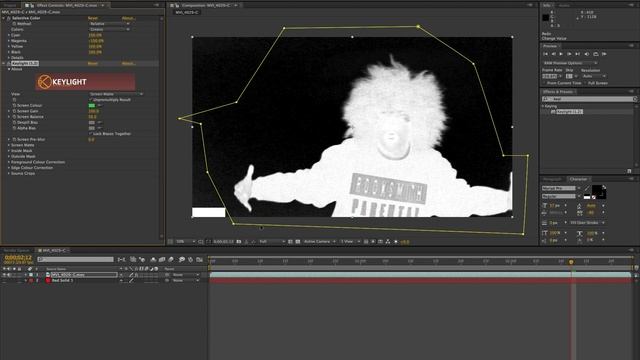Viewport: 640px width, 360px height.
Task: Click the Keylight logo banner
Action: [86, 82]
